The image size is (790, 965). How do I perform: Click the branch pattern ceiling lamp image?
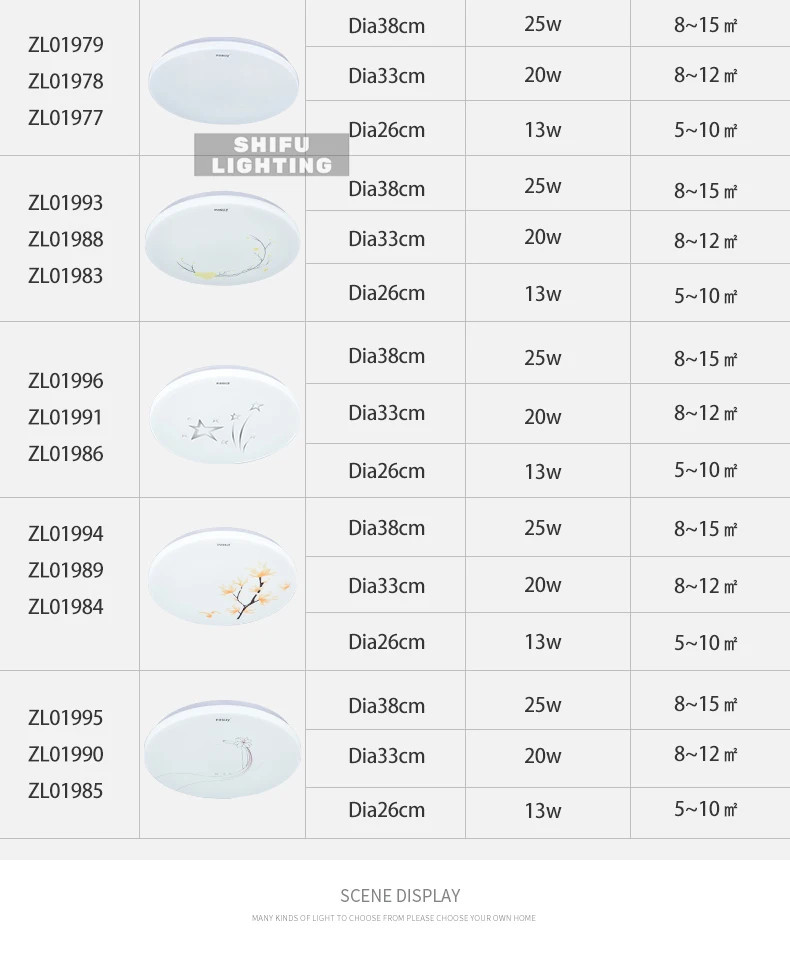223,239
